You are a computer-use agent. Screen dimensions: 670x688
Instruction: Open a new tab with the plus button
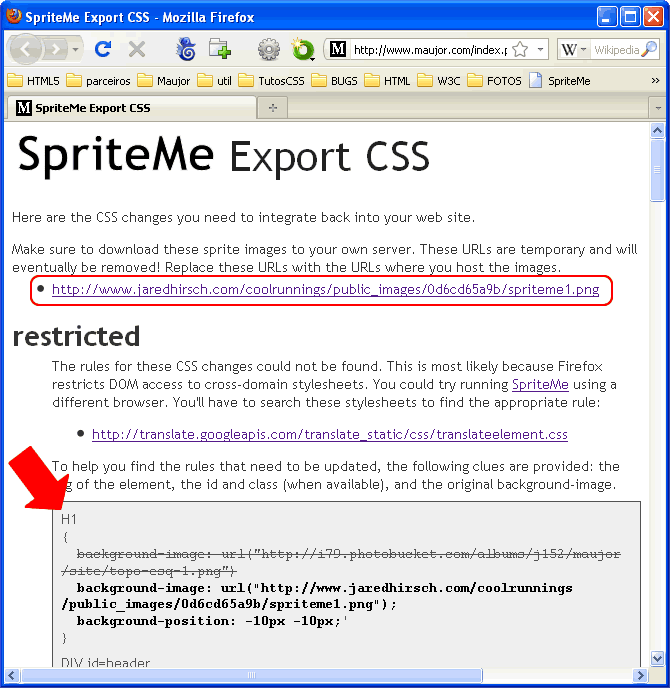coord(272,107)
